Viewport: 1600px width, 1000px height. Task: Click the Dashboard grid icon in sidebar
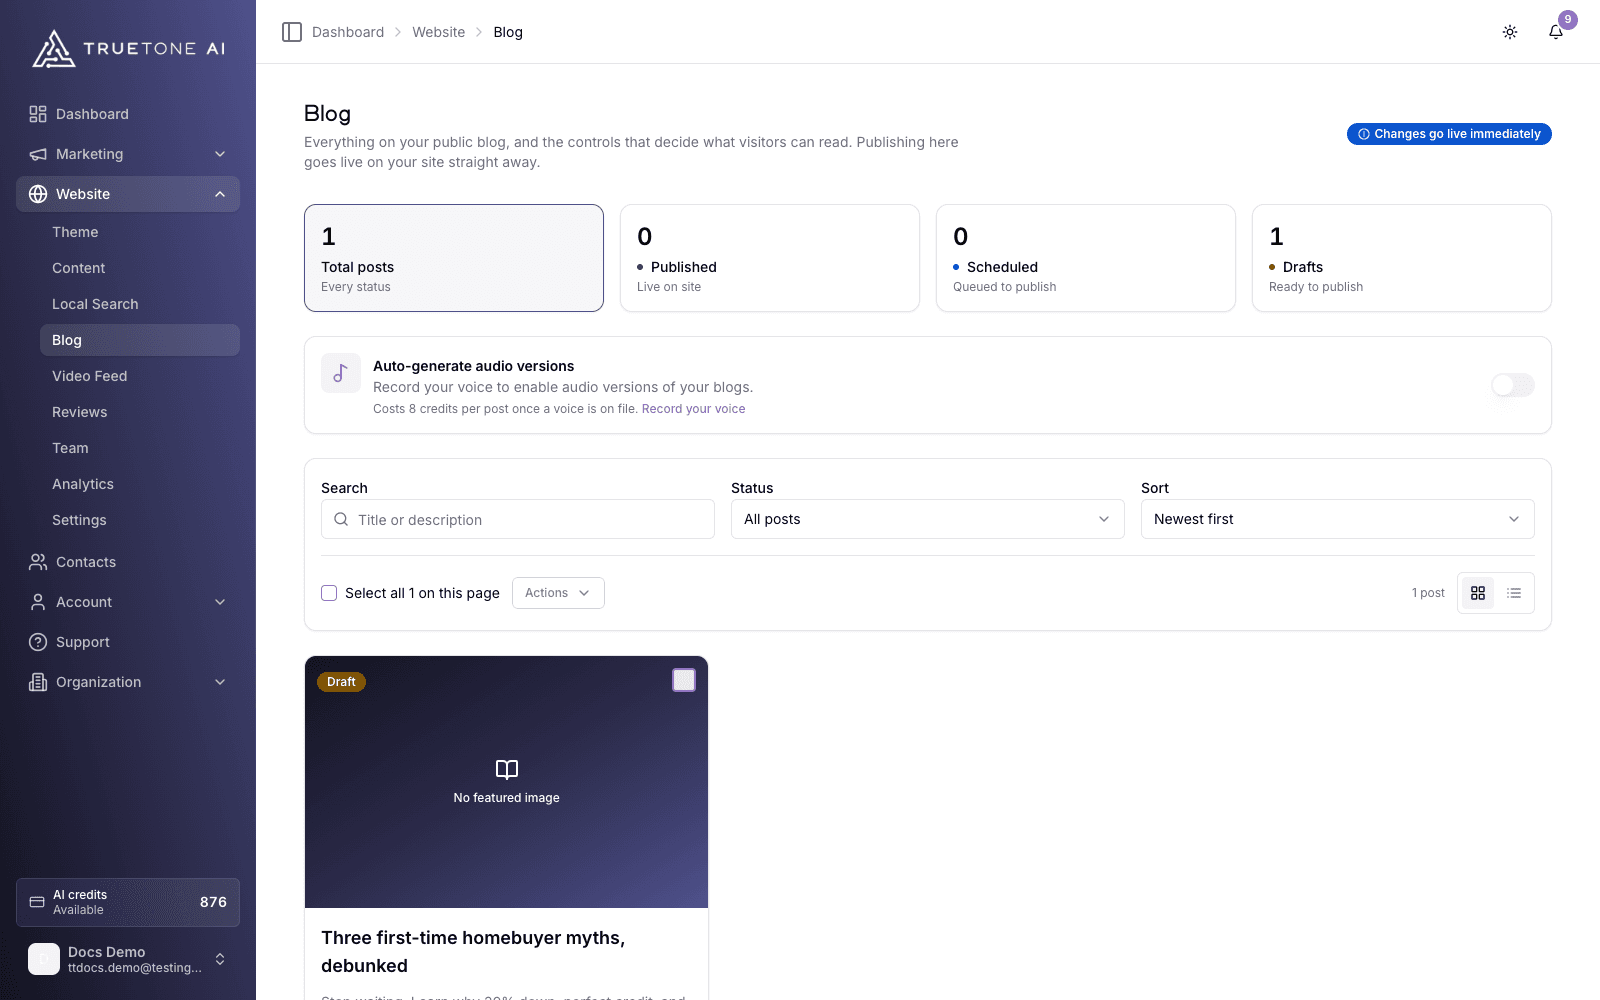(38, 114)
